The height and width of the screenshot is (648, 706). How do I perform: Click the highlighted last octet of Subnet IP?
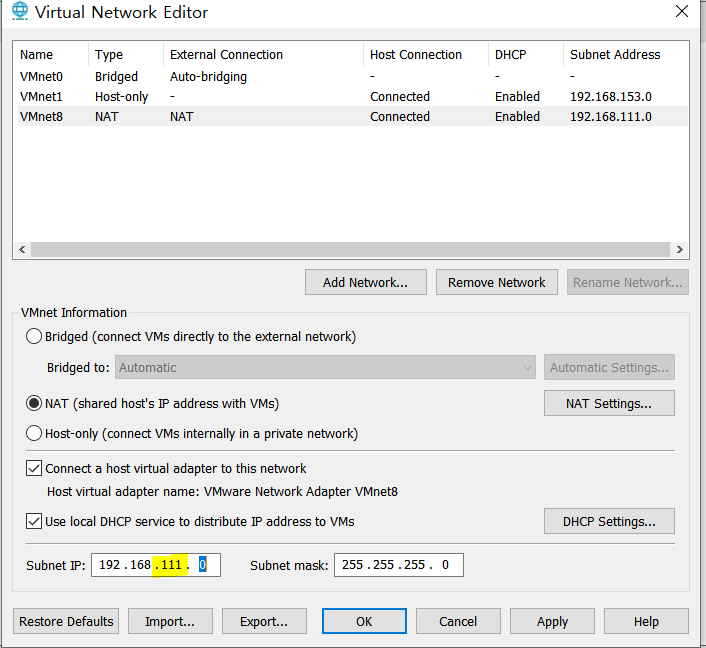click(x=203, y=564)
